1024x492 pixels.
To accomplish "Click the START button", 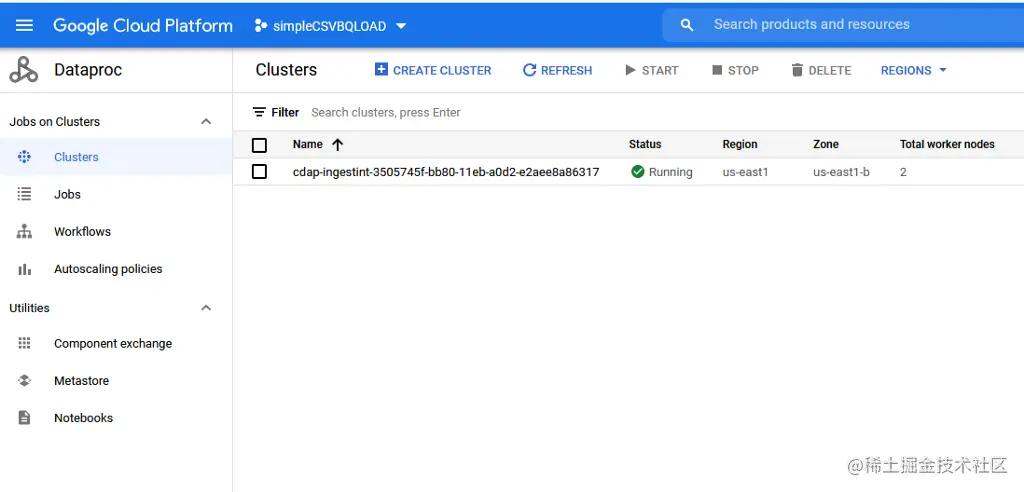I will pos(652,70).
